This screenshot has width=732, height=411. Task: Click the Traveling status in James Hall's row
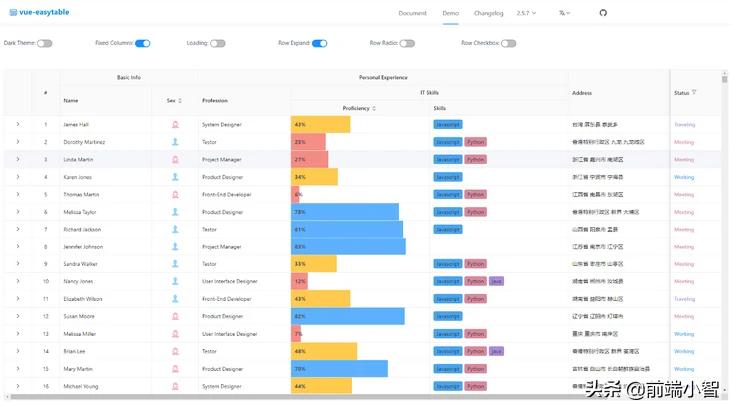[x=684, y=125]
